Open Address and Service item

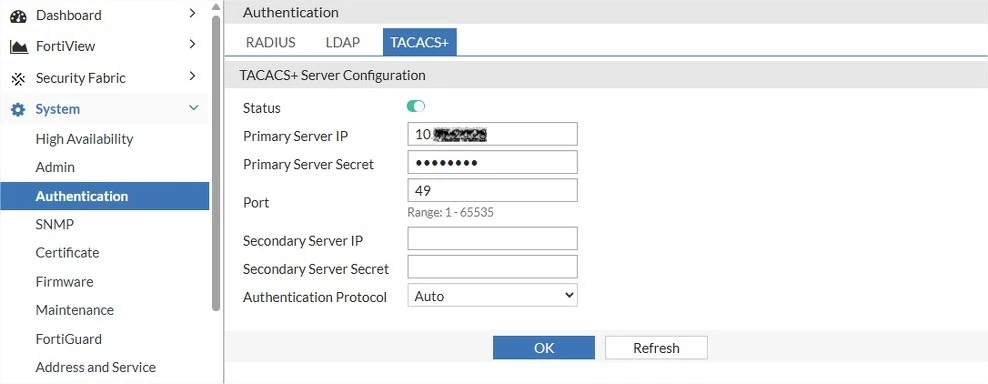[96, 367]
